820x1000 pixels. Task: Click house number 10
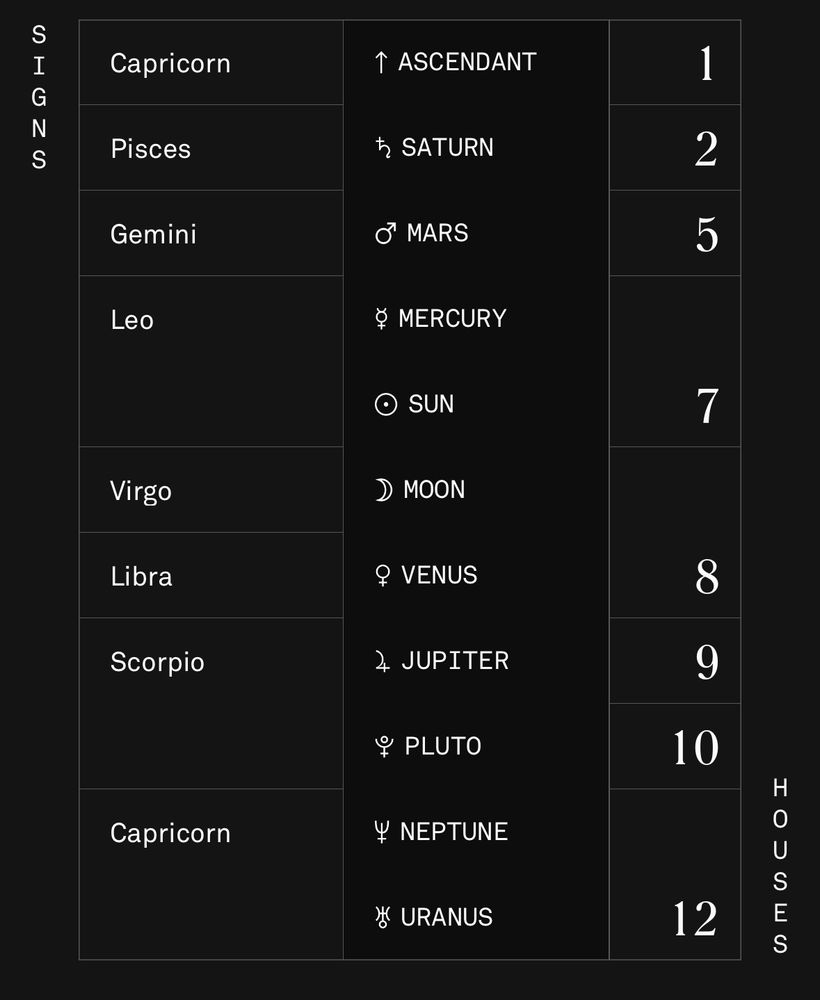coord(696,747)
